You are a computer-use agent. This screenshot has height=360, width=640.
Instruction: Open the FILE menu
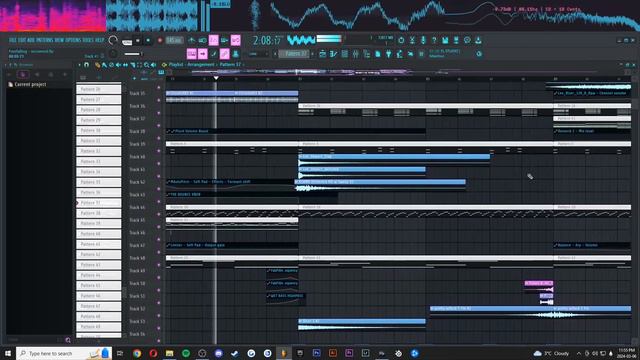(x=13, y=40)
